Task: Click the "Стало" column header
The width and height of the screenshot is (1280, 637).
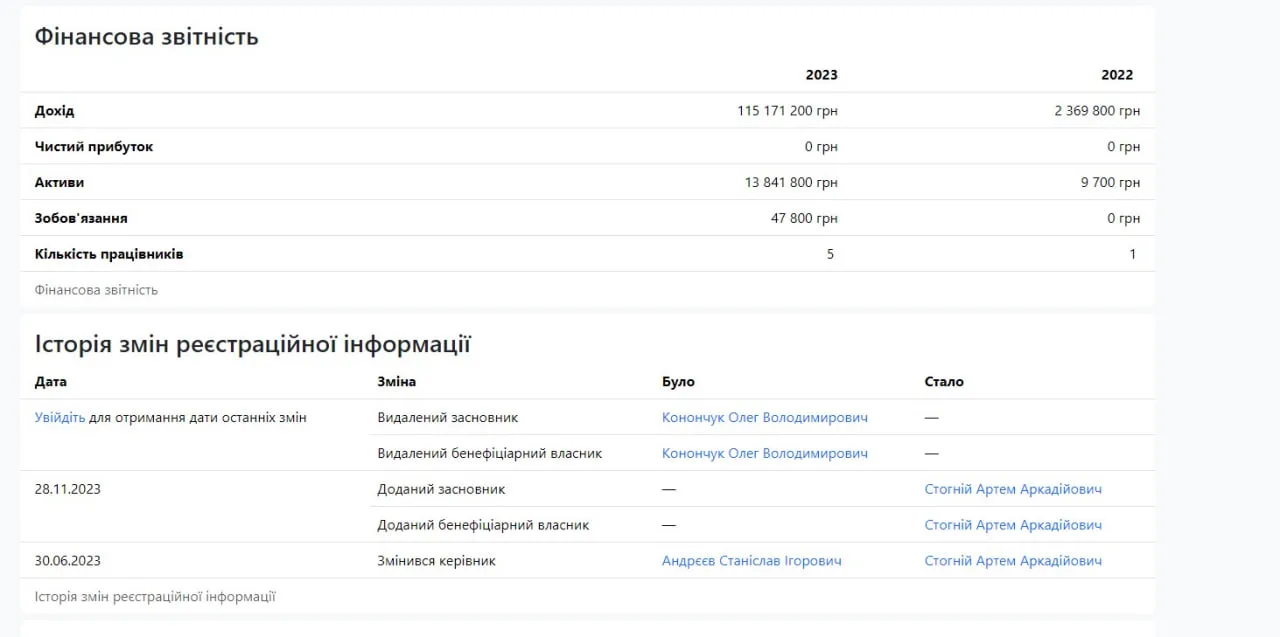Action: tap(945, 382)
